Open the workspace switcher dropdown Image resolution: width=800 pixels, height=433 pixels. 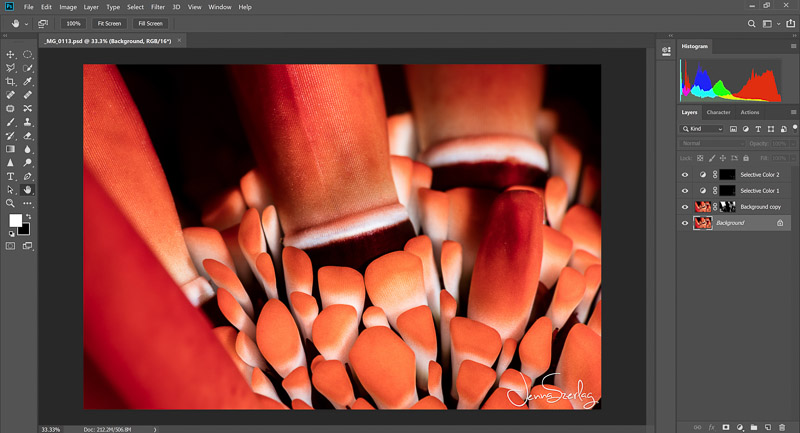coord(771,22)
